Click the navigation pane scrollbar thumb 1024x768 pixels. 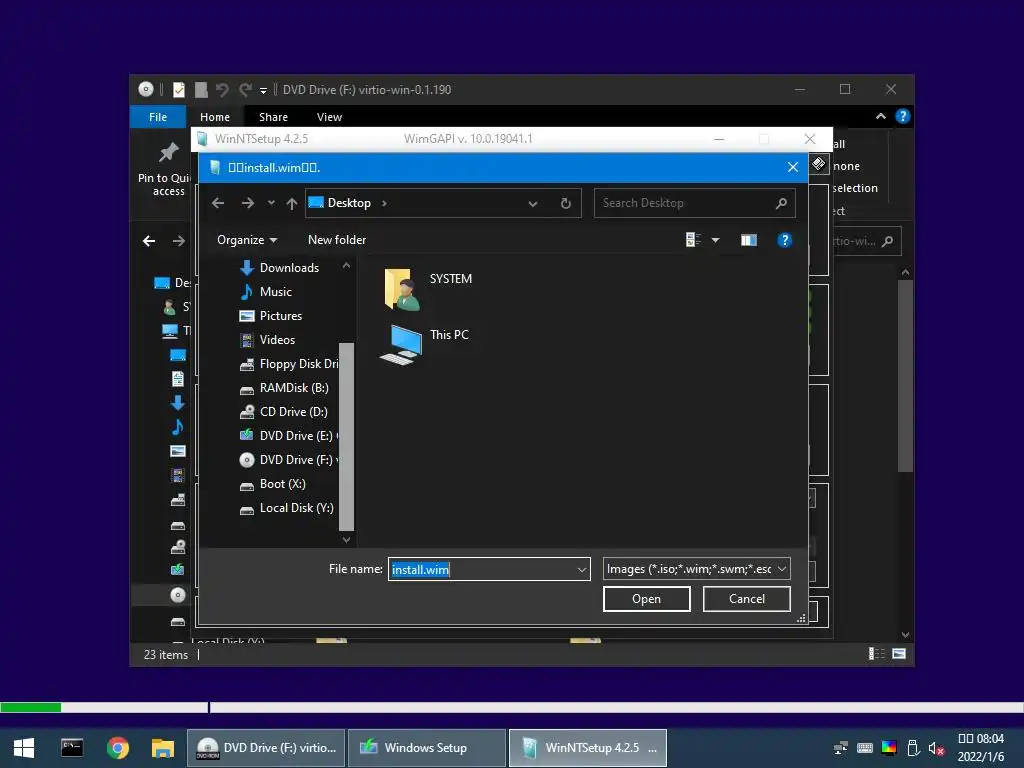tap(347, 436)
